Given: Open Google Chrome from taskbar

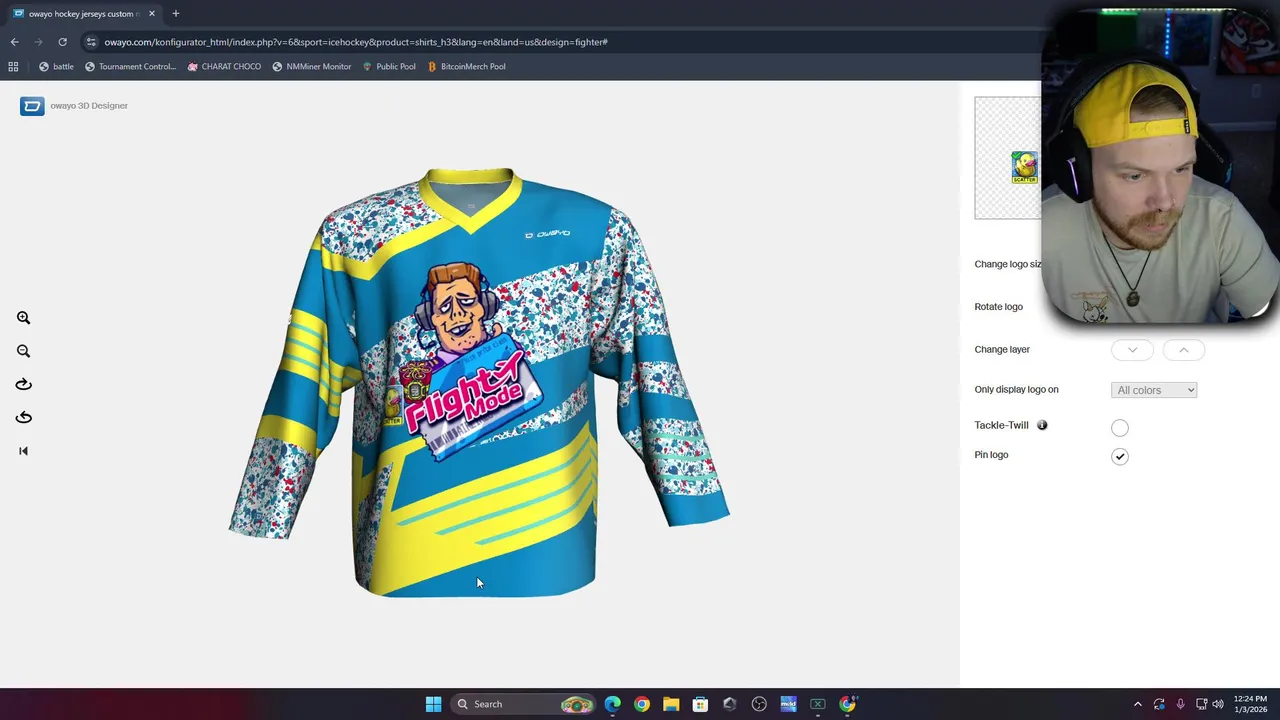Looking at the screenshot, I should coord(642,704).
